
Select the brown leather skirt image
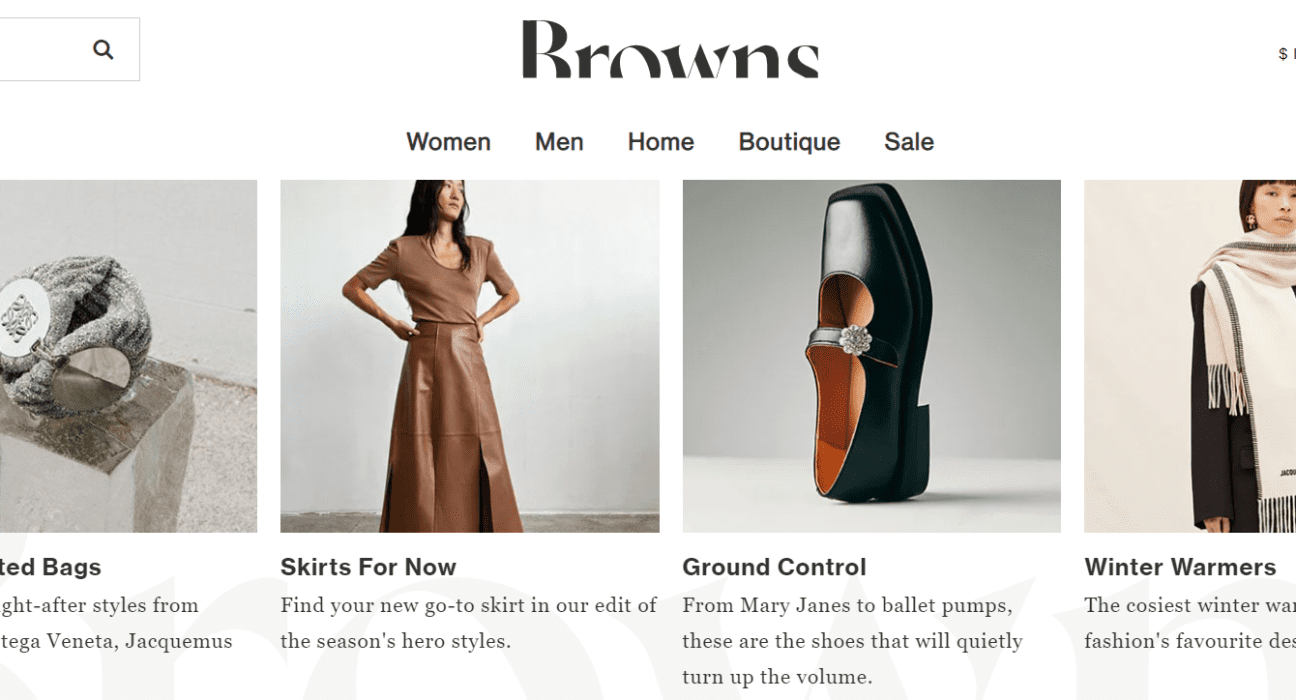point(470,356)
